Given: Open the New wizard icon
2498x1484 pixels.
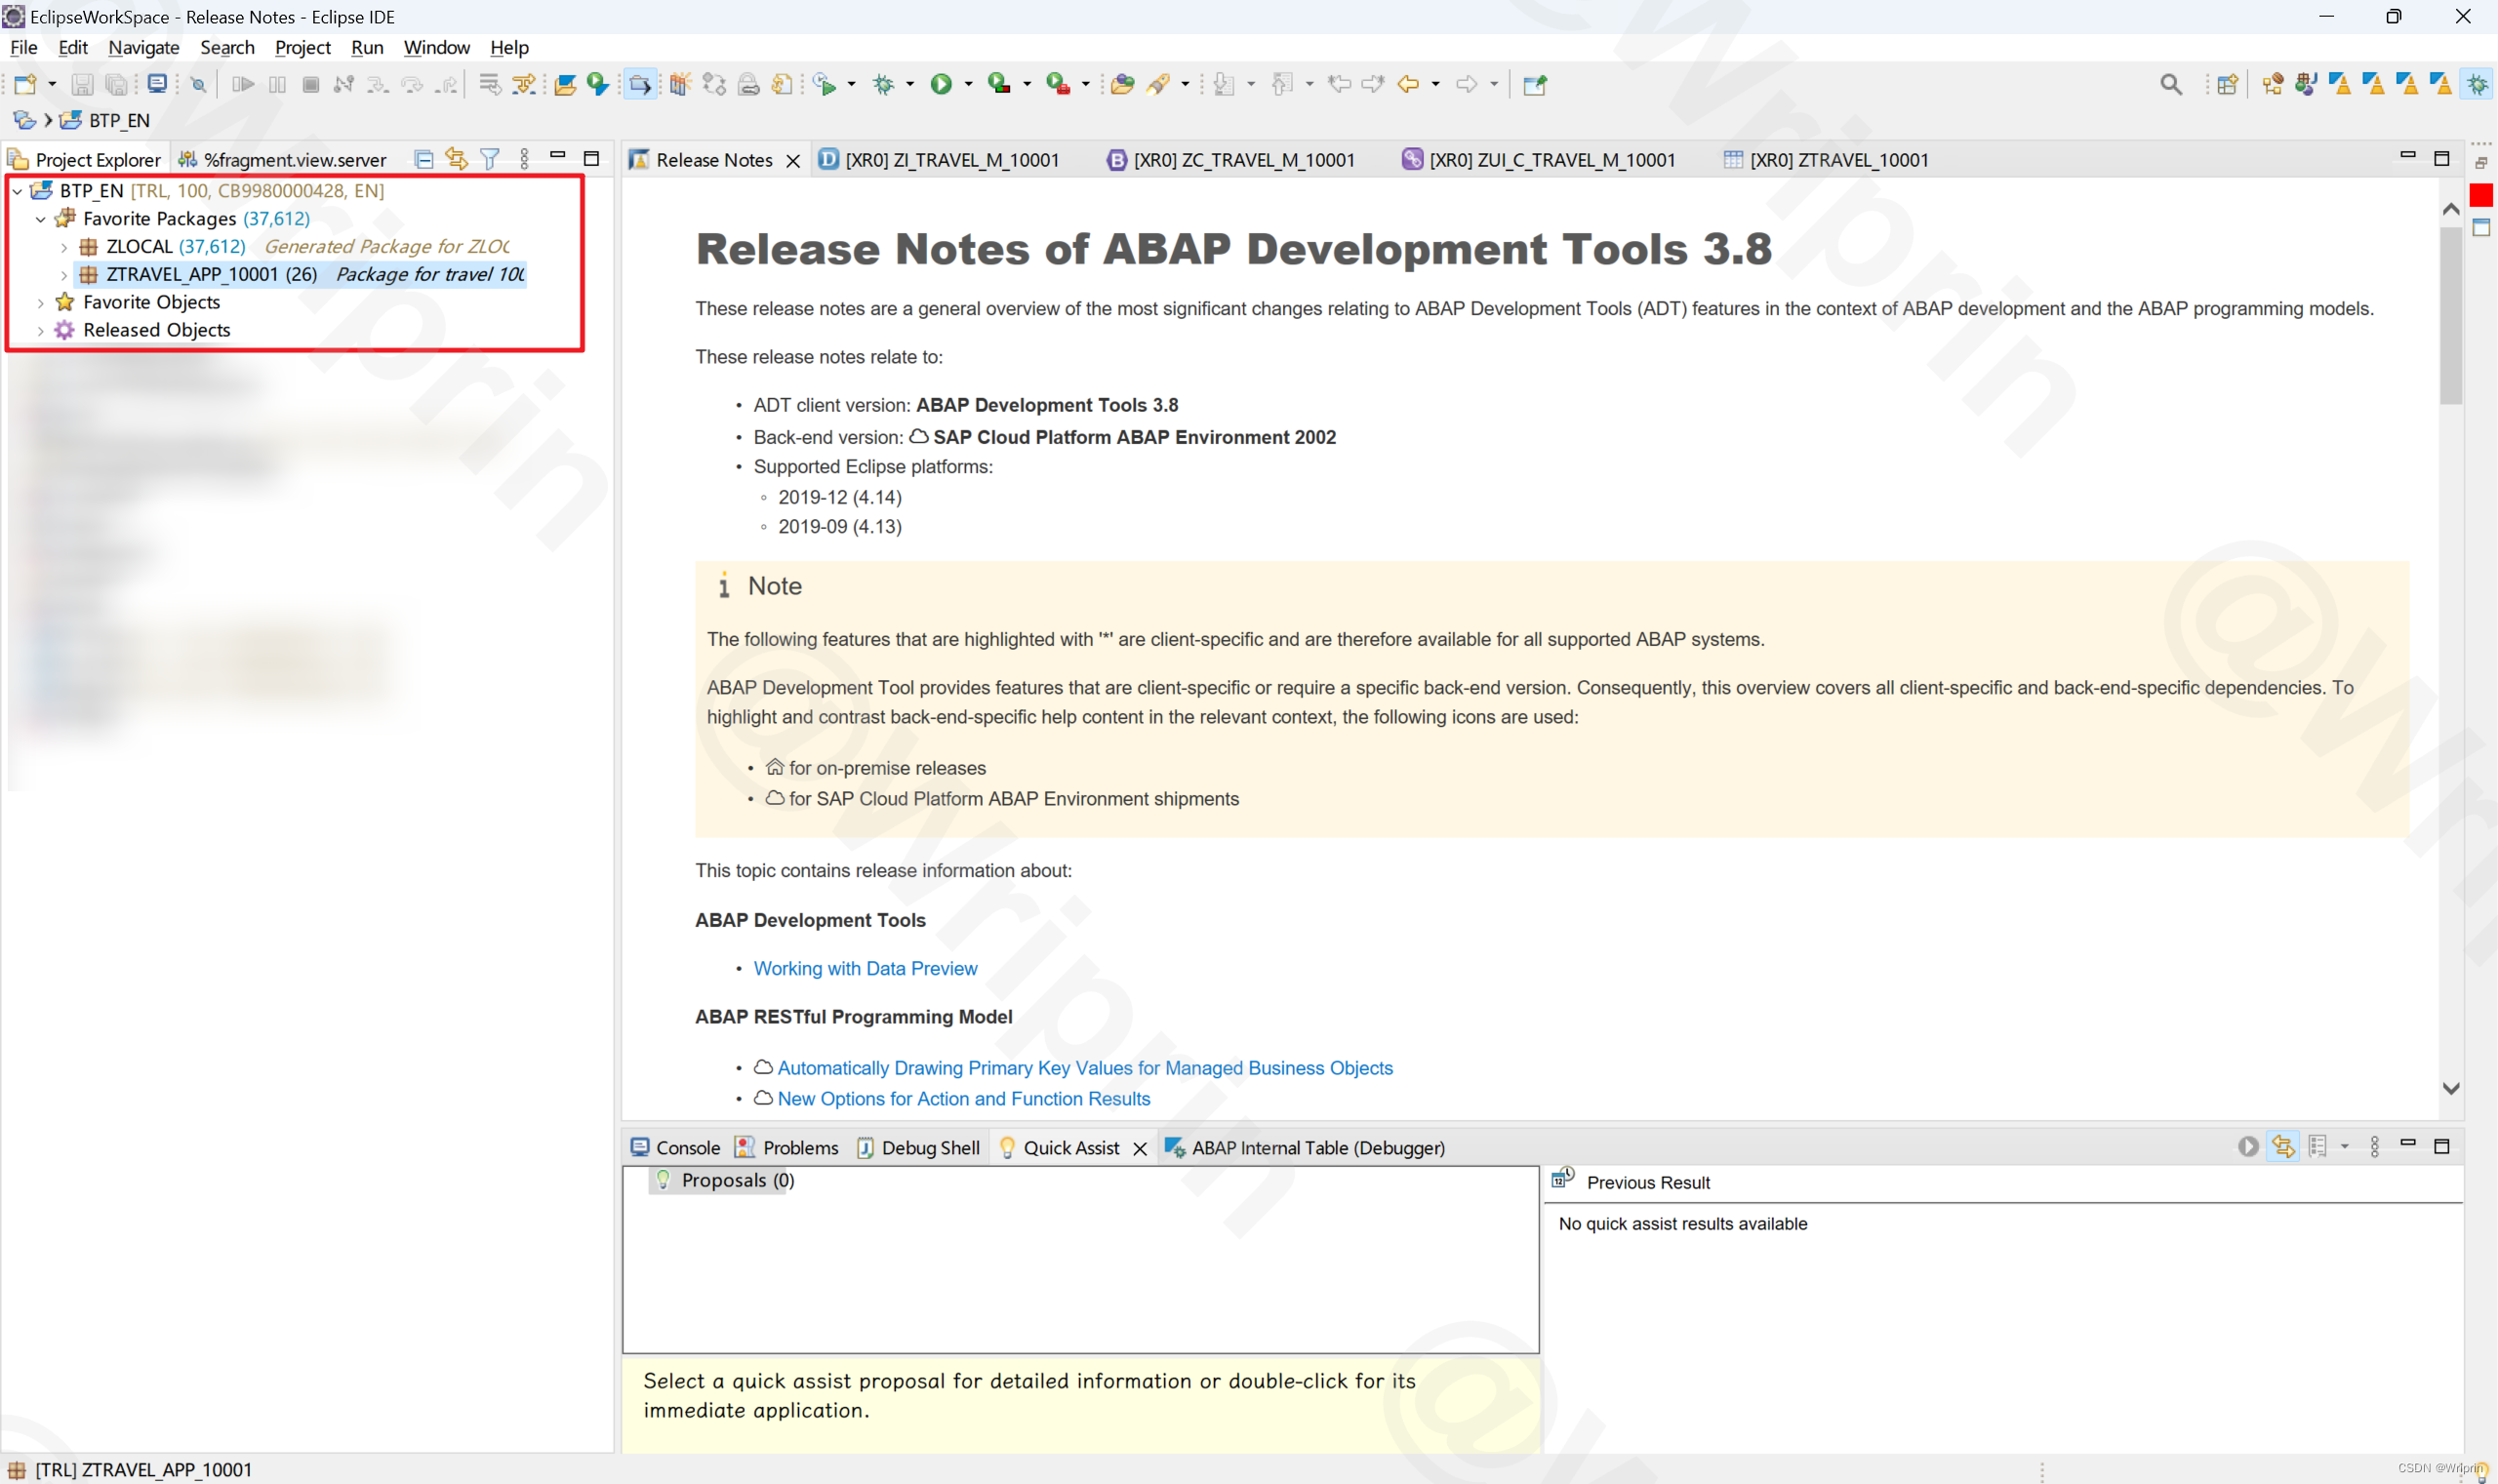Looking at the screenshot, I should coord(25,84).
